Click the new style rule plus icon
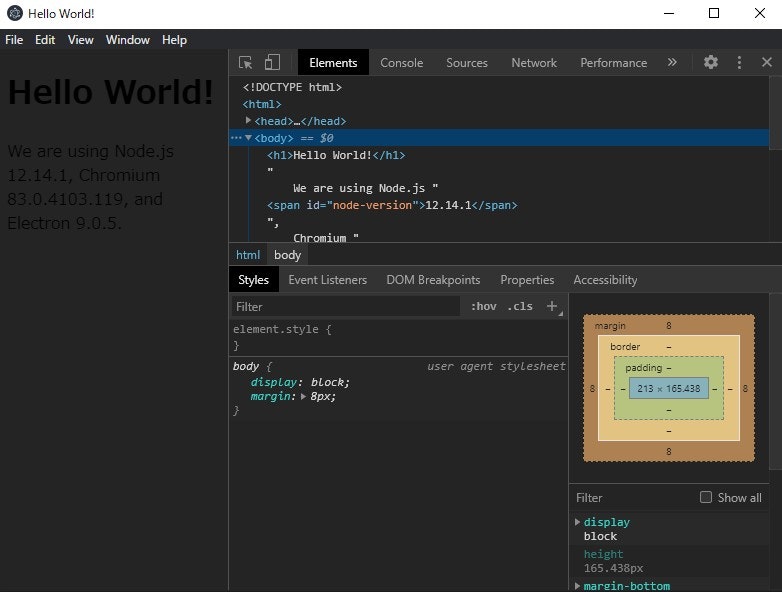 pyautogui.click(x=552, y=306)
